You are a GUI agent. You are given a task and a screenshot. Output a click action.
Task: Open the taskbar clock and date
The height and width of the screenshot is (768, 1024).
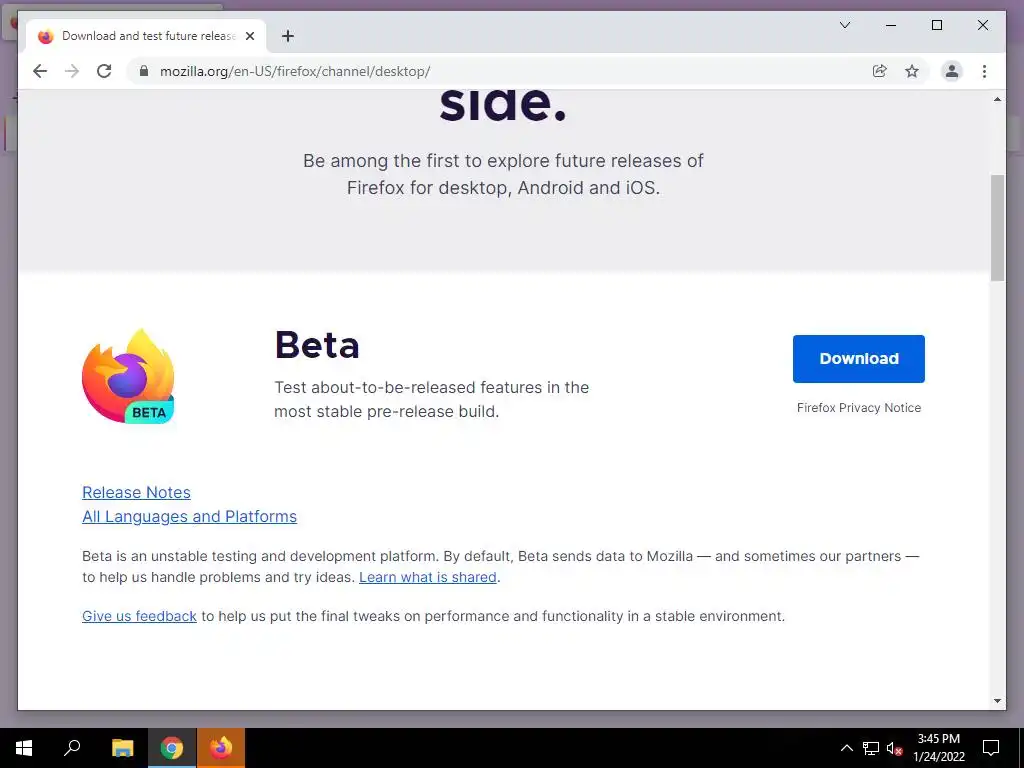click(938, 748)
